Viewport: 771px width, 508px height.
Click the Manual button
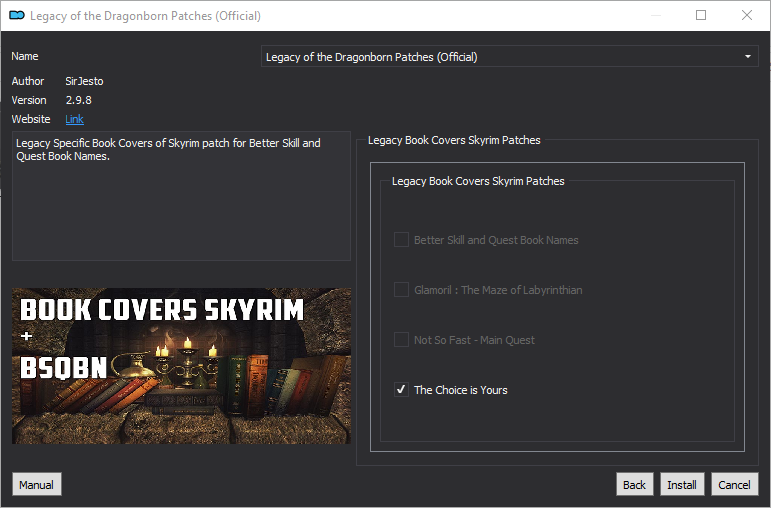click(37, 485)
